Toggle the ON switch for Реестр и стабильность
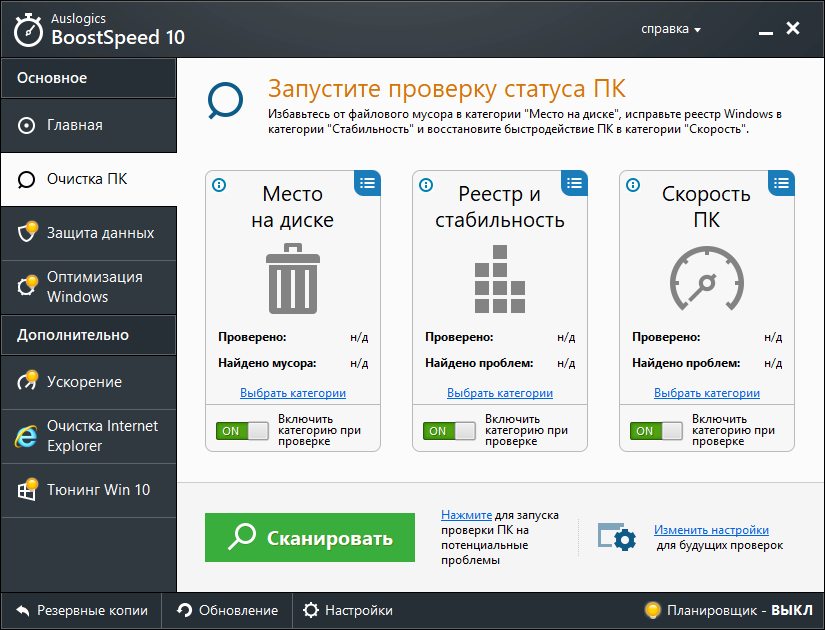 [449, 431]
